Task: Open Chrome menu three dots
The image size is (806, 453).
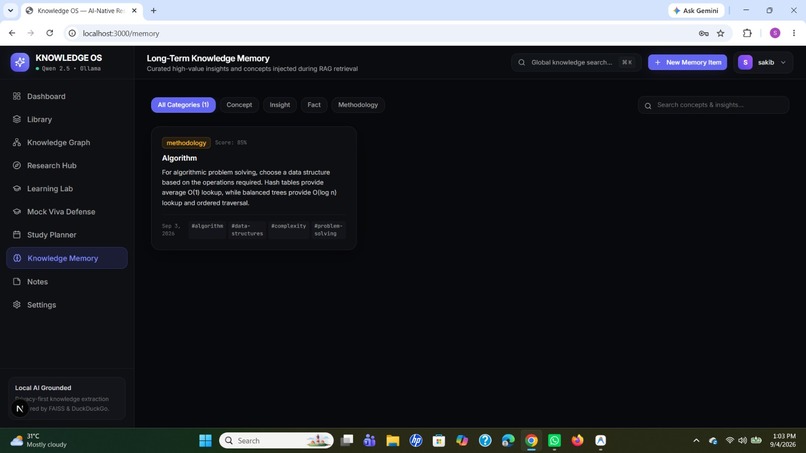Action: pos(794,33)
